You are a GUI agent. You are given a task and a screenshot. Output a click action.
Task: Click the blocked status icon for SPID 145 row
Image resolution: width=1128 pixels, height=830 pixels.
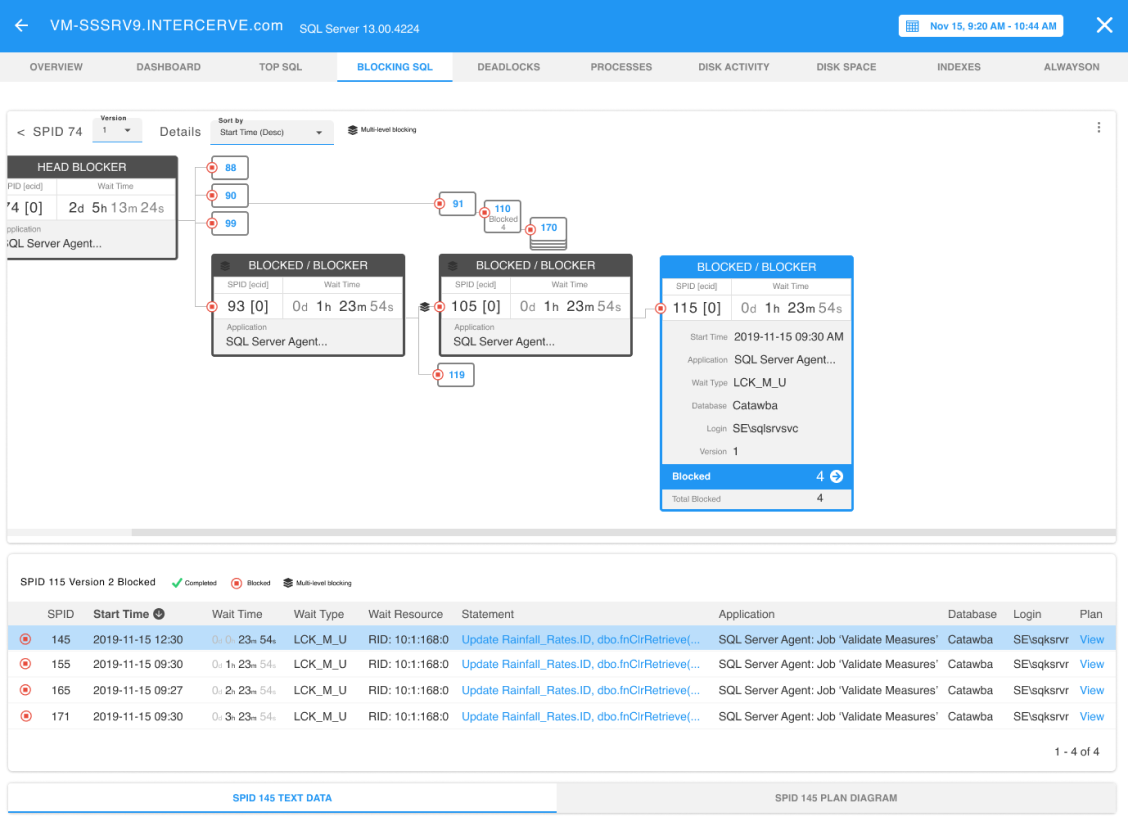click(26, 639)
